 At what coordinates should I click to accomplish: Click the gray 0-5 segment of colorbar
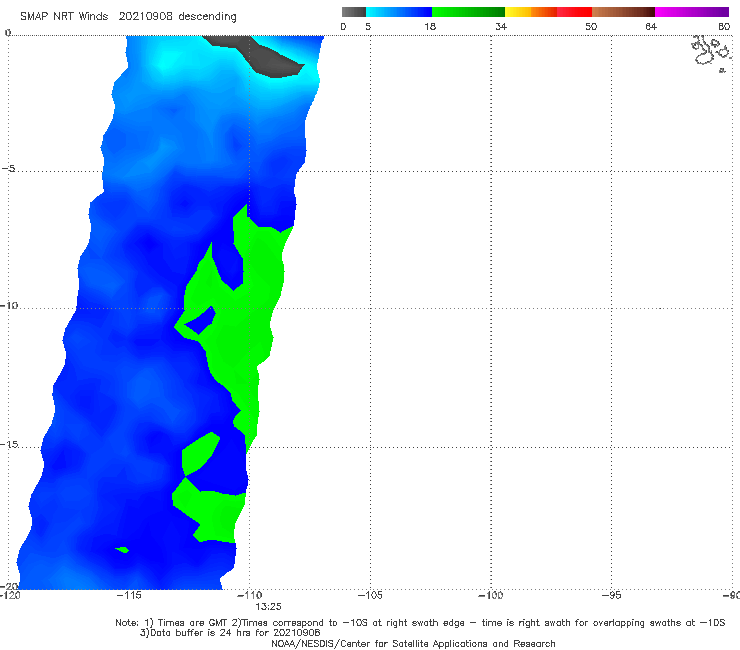coord(354,12)
